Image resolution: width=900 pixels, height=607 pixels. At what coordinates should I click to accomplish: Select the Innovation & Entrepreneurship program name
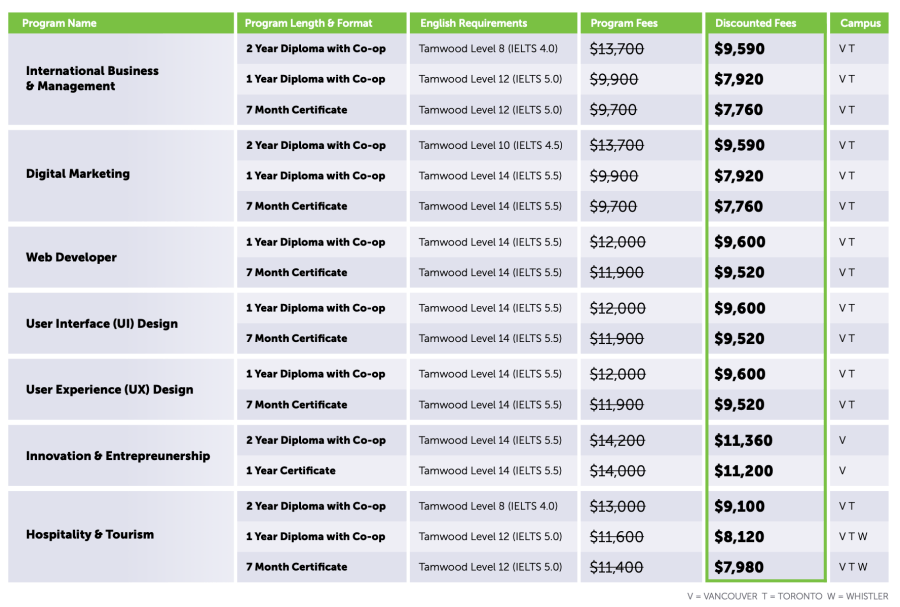pos(118,456)
